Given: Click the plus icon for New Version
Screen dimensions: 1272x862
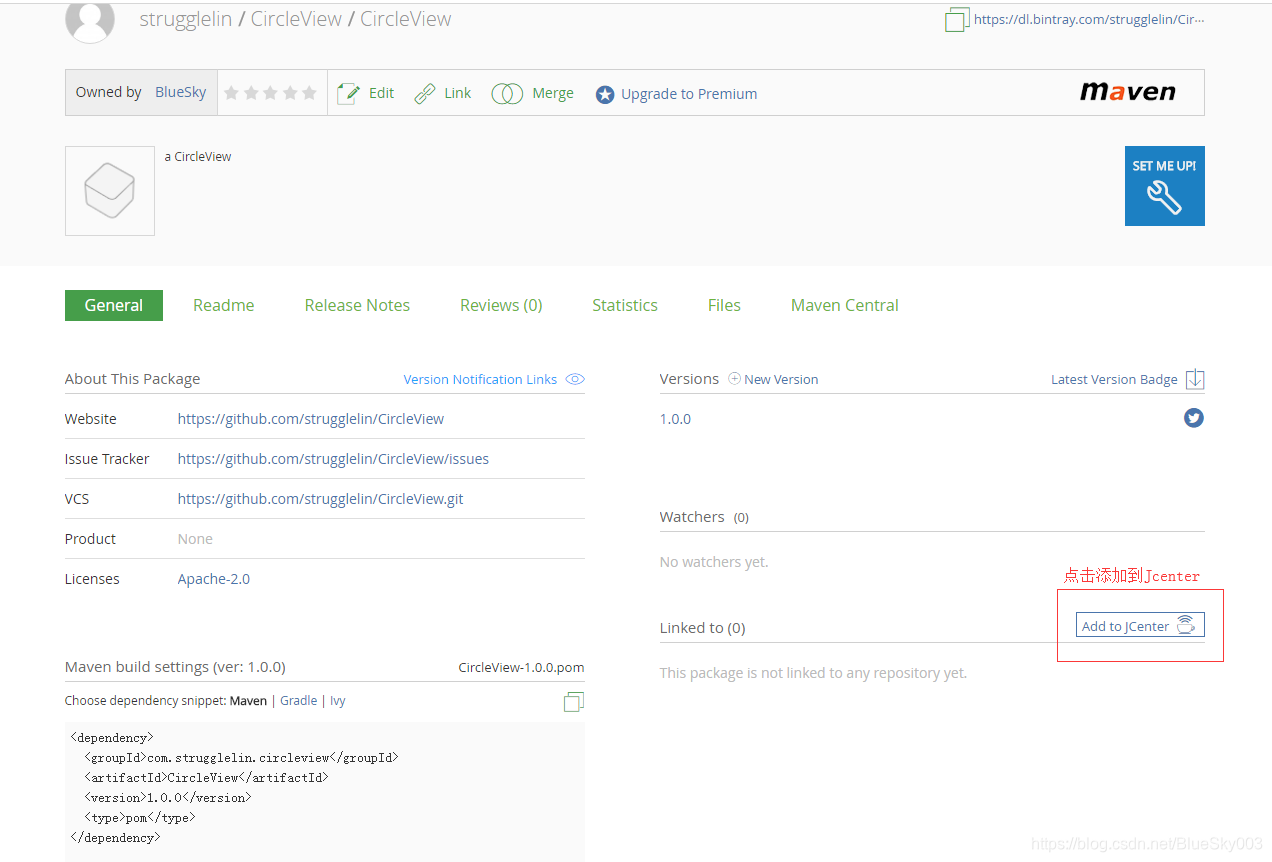Looking at the screenshot, I should (734, 379).
